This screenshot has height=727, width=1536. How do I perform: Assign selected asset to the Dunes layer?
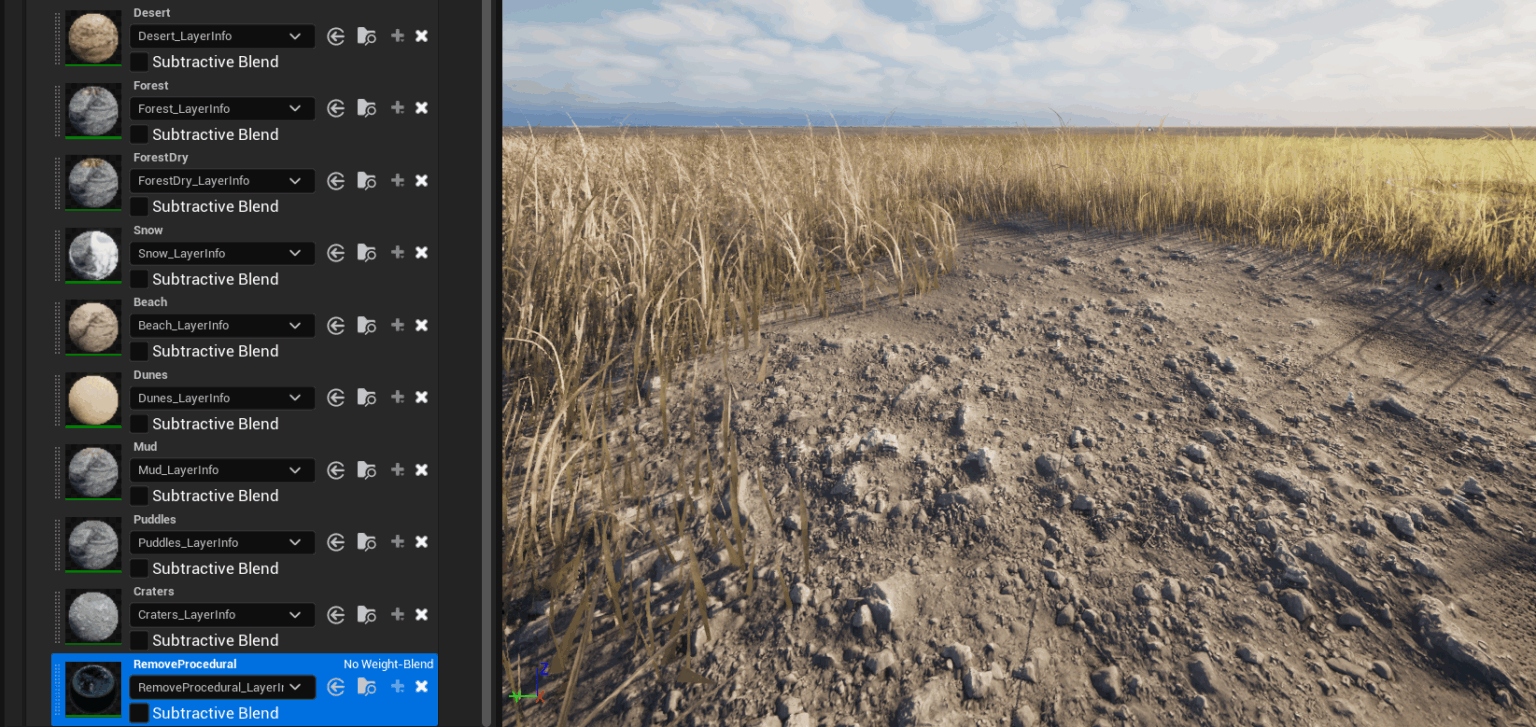(x=336, y=397)
